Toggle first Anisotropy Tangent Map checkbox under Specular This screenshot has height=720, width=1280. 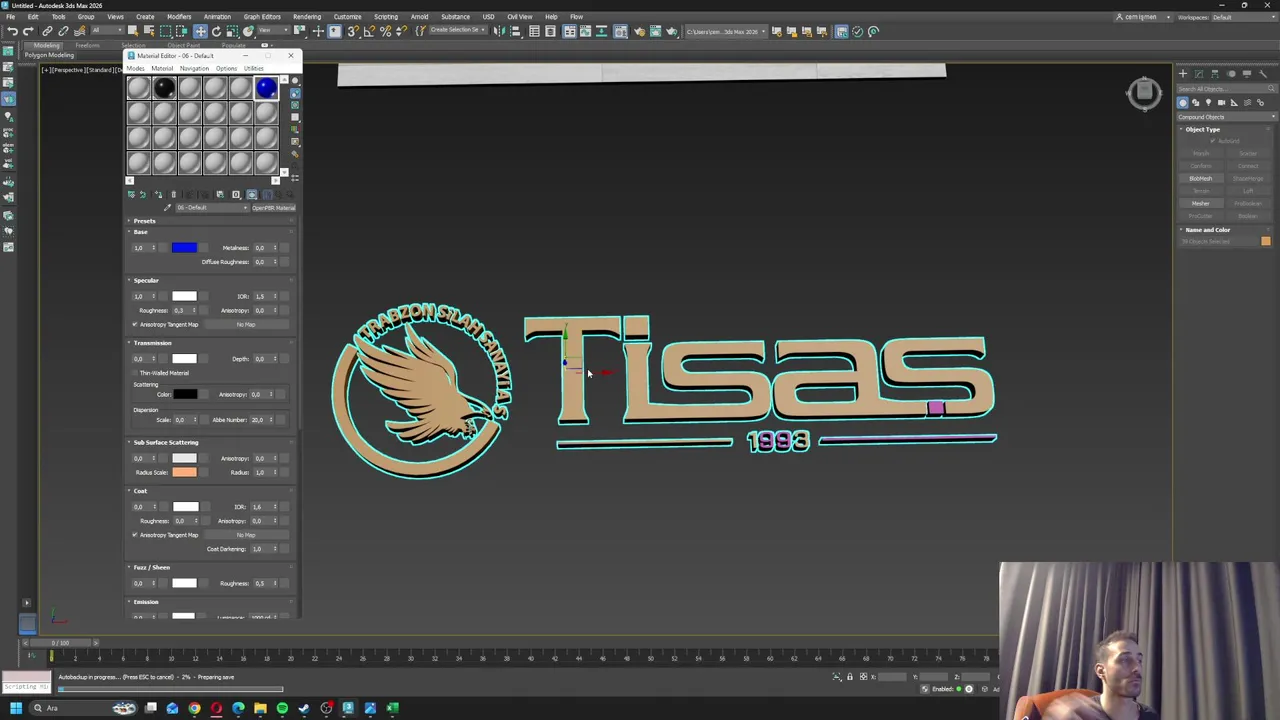click(135, 324)
